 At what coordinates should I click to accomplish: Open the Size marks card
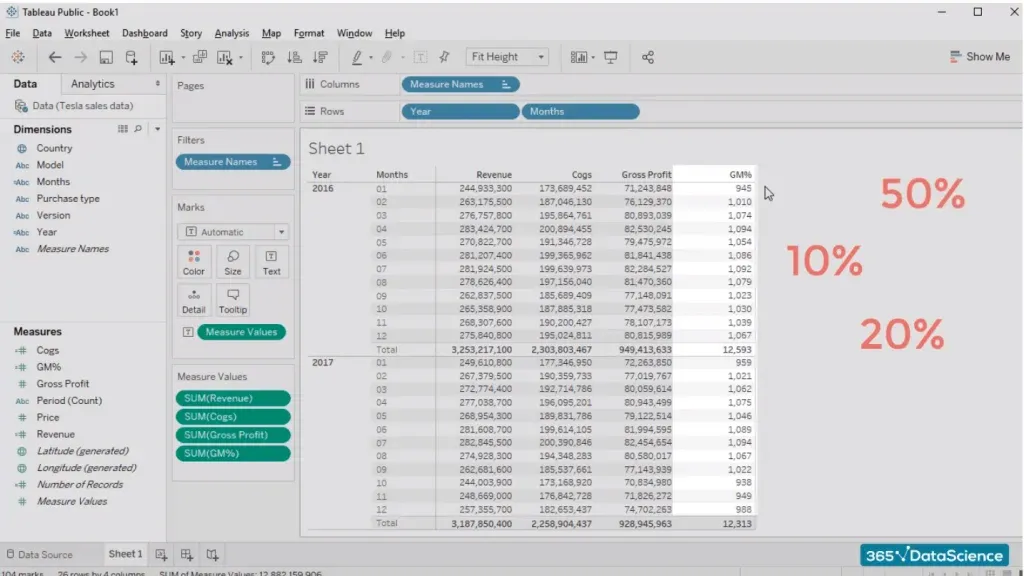tap(232, 262)
